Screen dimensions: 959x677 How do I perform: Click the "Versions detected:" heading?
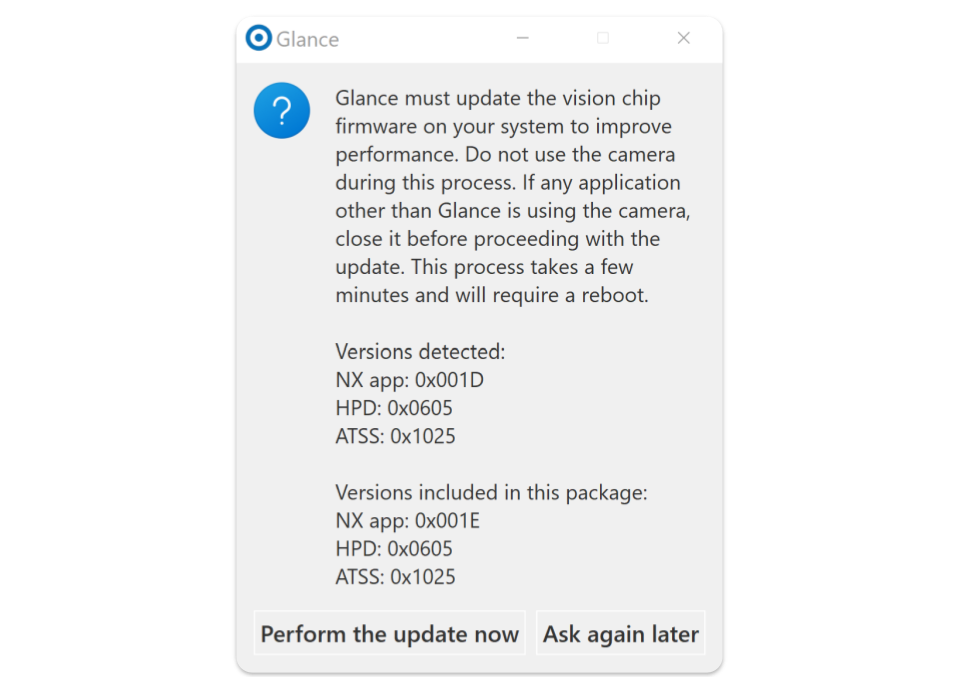click(x=420, y=352)
